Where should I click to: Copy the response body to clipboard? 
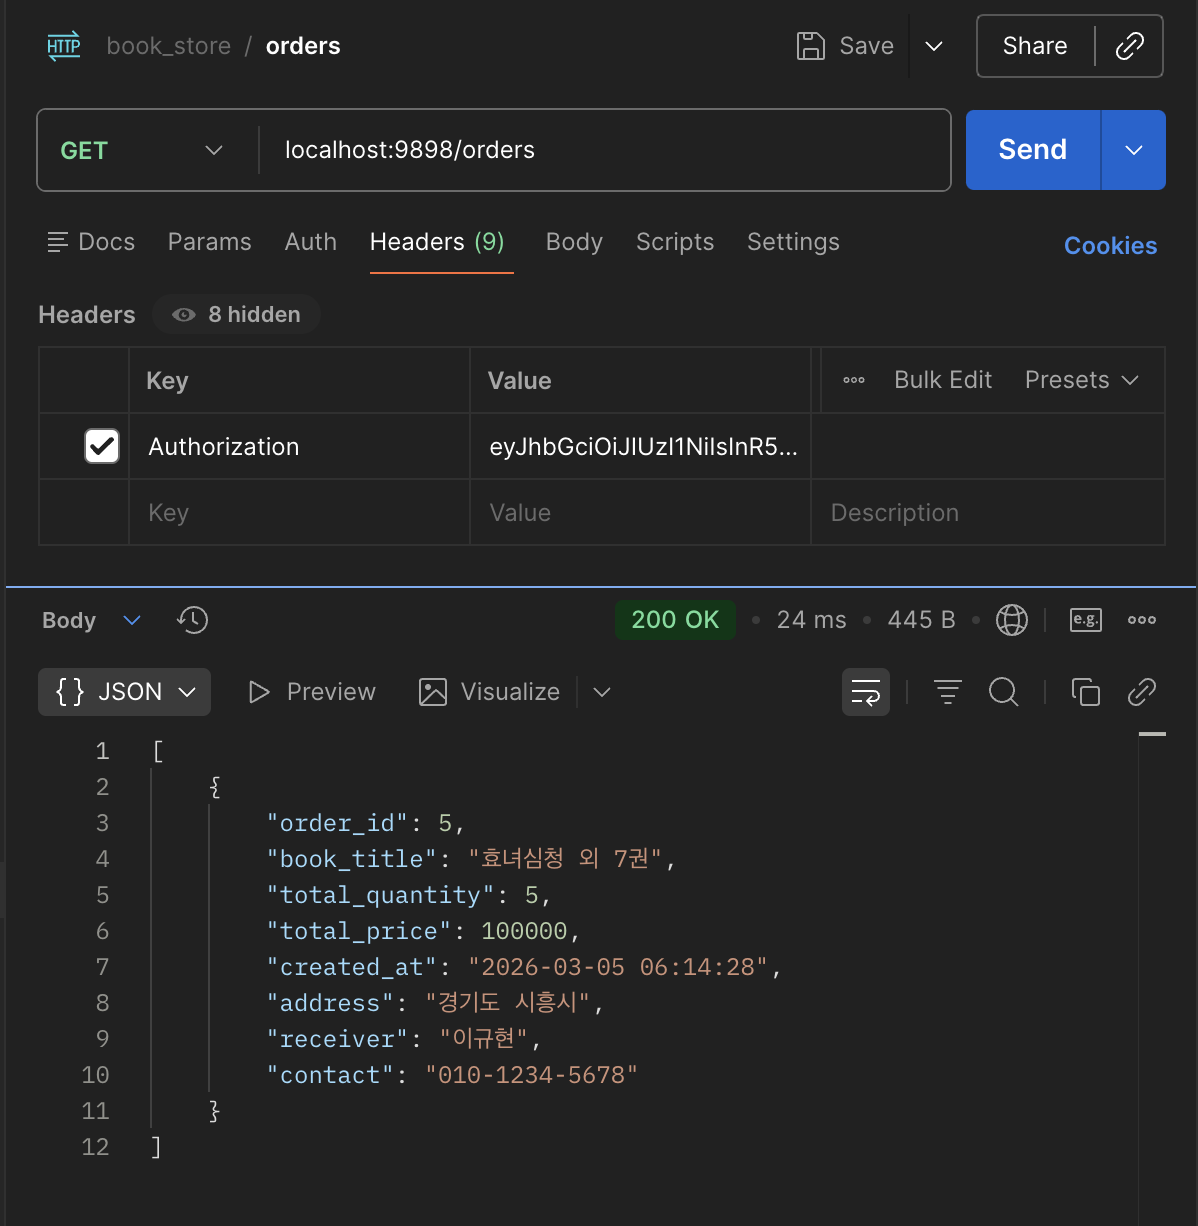point(1085,692)
